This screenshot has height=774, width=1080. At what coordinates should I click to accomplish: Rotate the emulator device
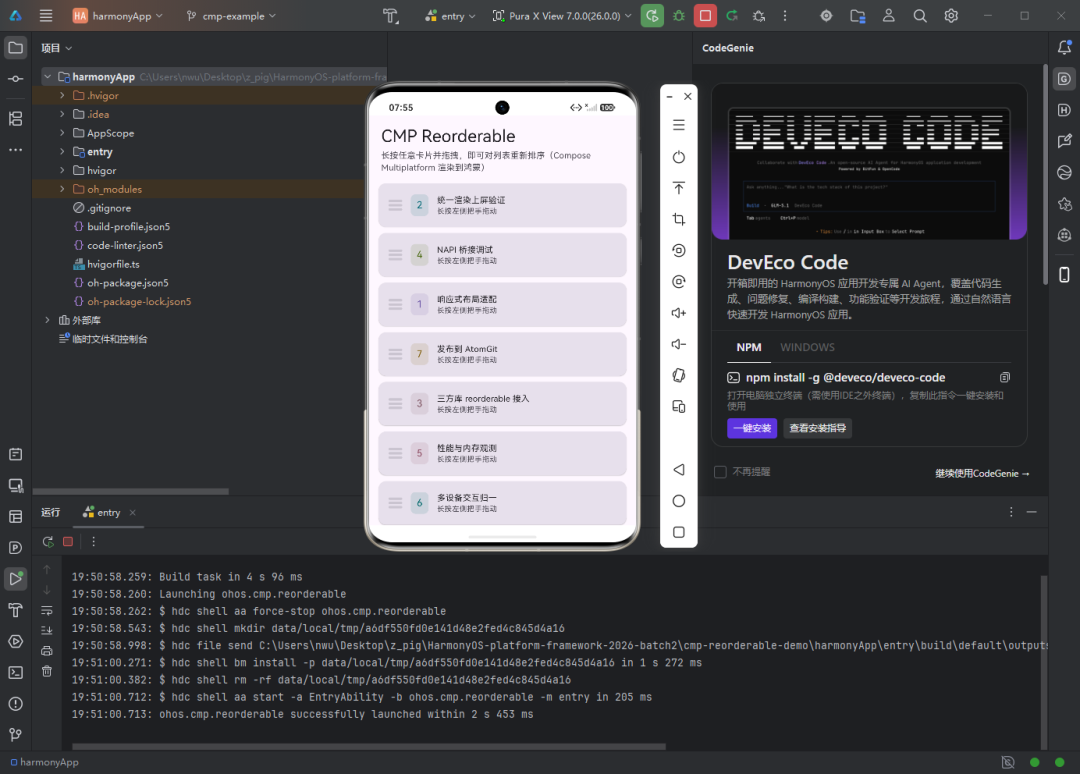point(678,375)
